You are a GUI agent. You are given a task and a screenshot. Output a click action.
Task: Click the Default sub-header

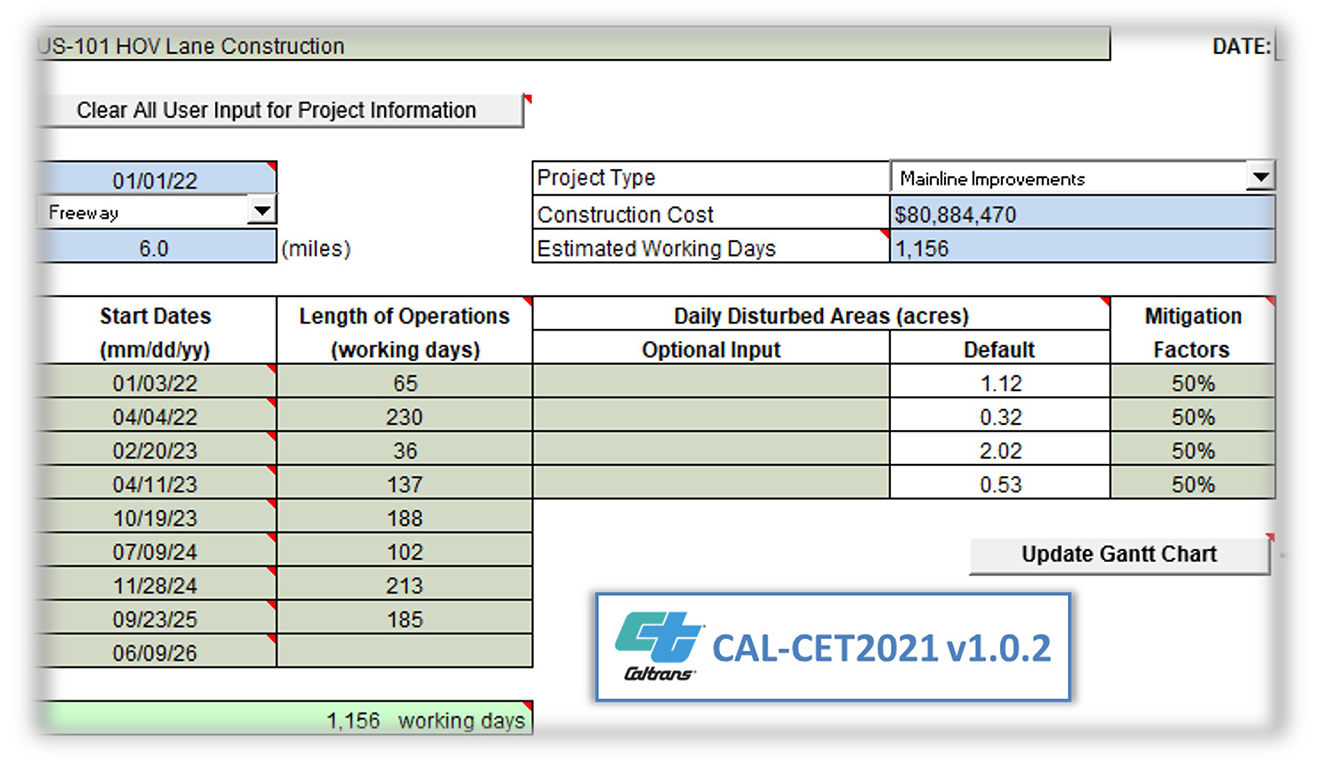(x=1000, y=349)
